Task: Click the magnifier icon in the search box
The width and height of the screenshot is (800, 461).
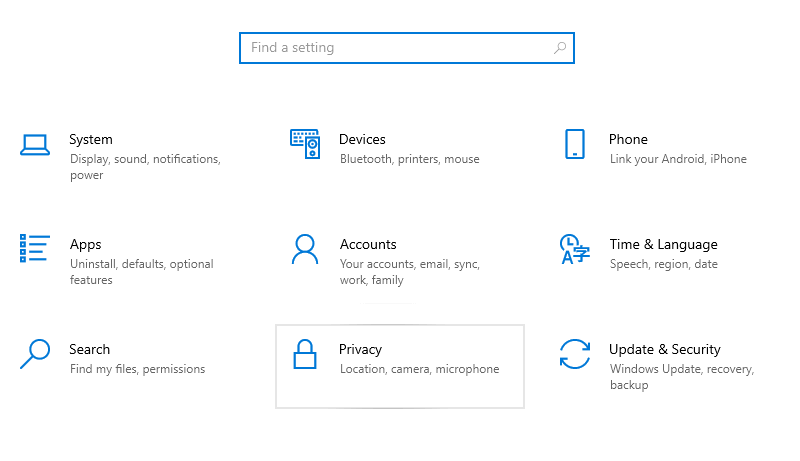Action: pos(560,48)
